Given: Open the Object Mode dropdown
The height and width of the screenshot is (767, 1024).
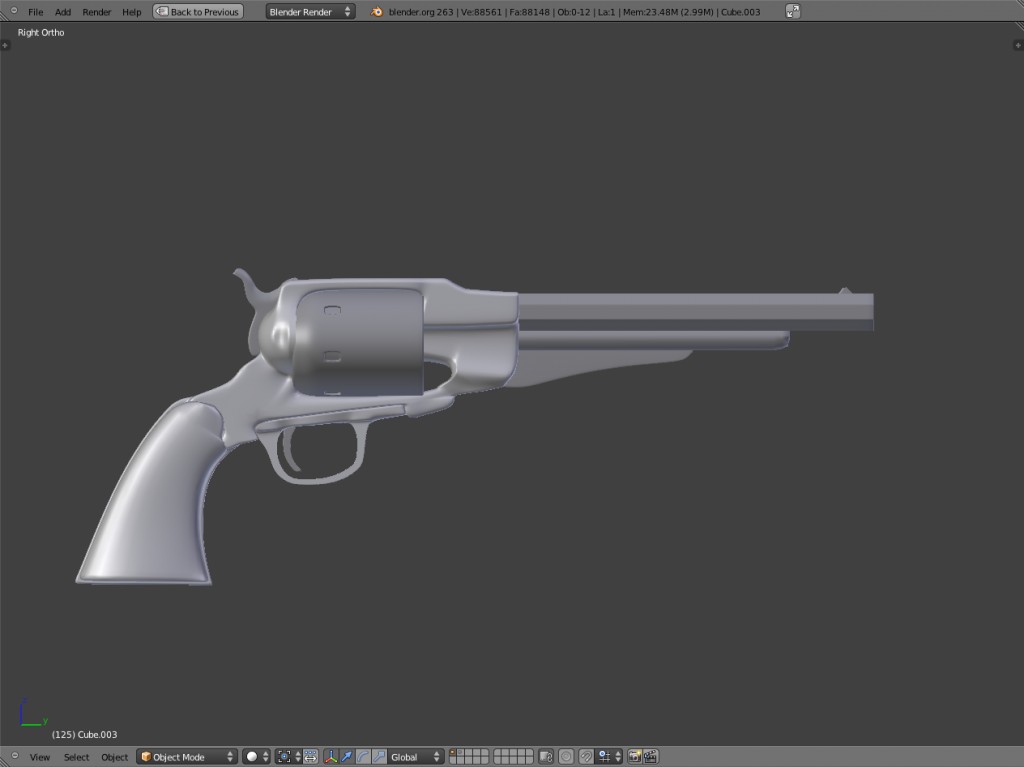Looking at the screenshot, I should [x=186, y=756].
